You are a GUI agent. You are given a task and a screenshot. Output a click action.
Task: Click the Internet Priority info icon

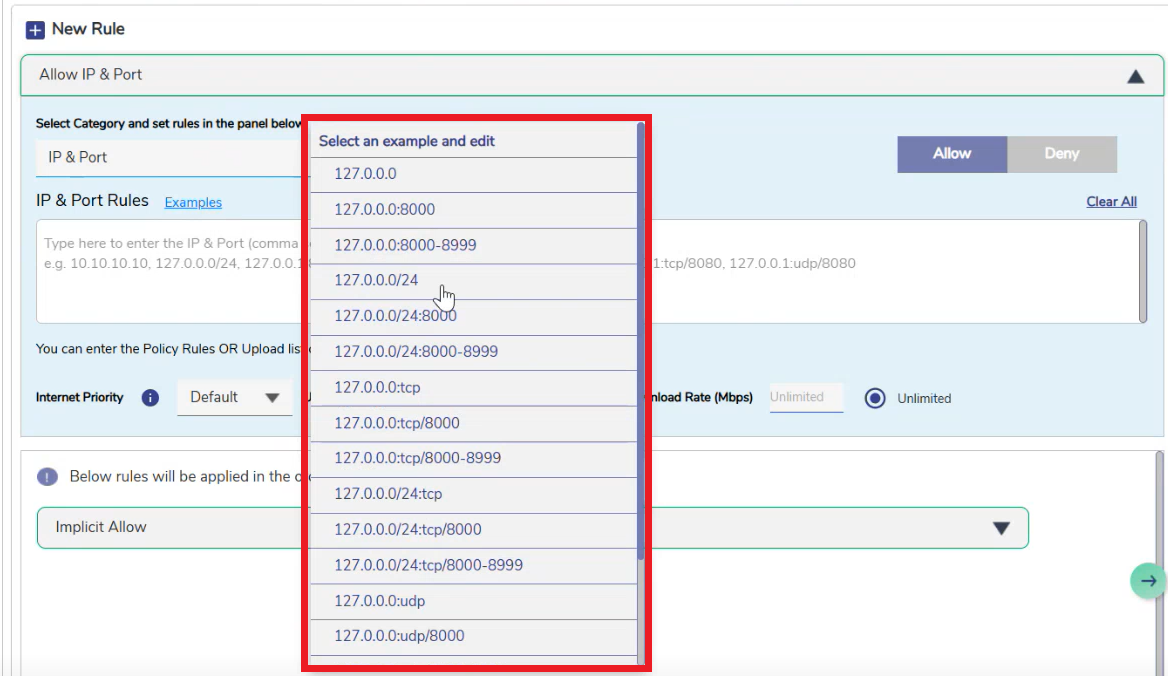coord(150,398)
